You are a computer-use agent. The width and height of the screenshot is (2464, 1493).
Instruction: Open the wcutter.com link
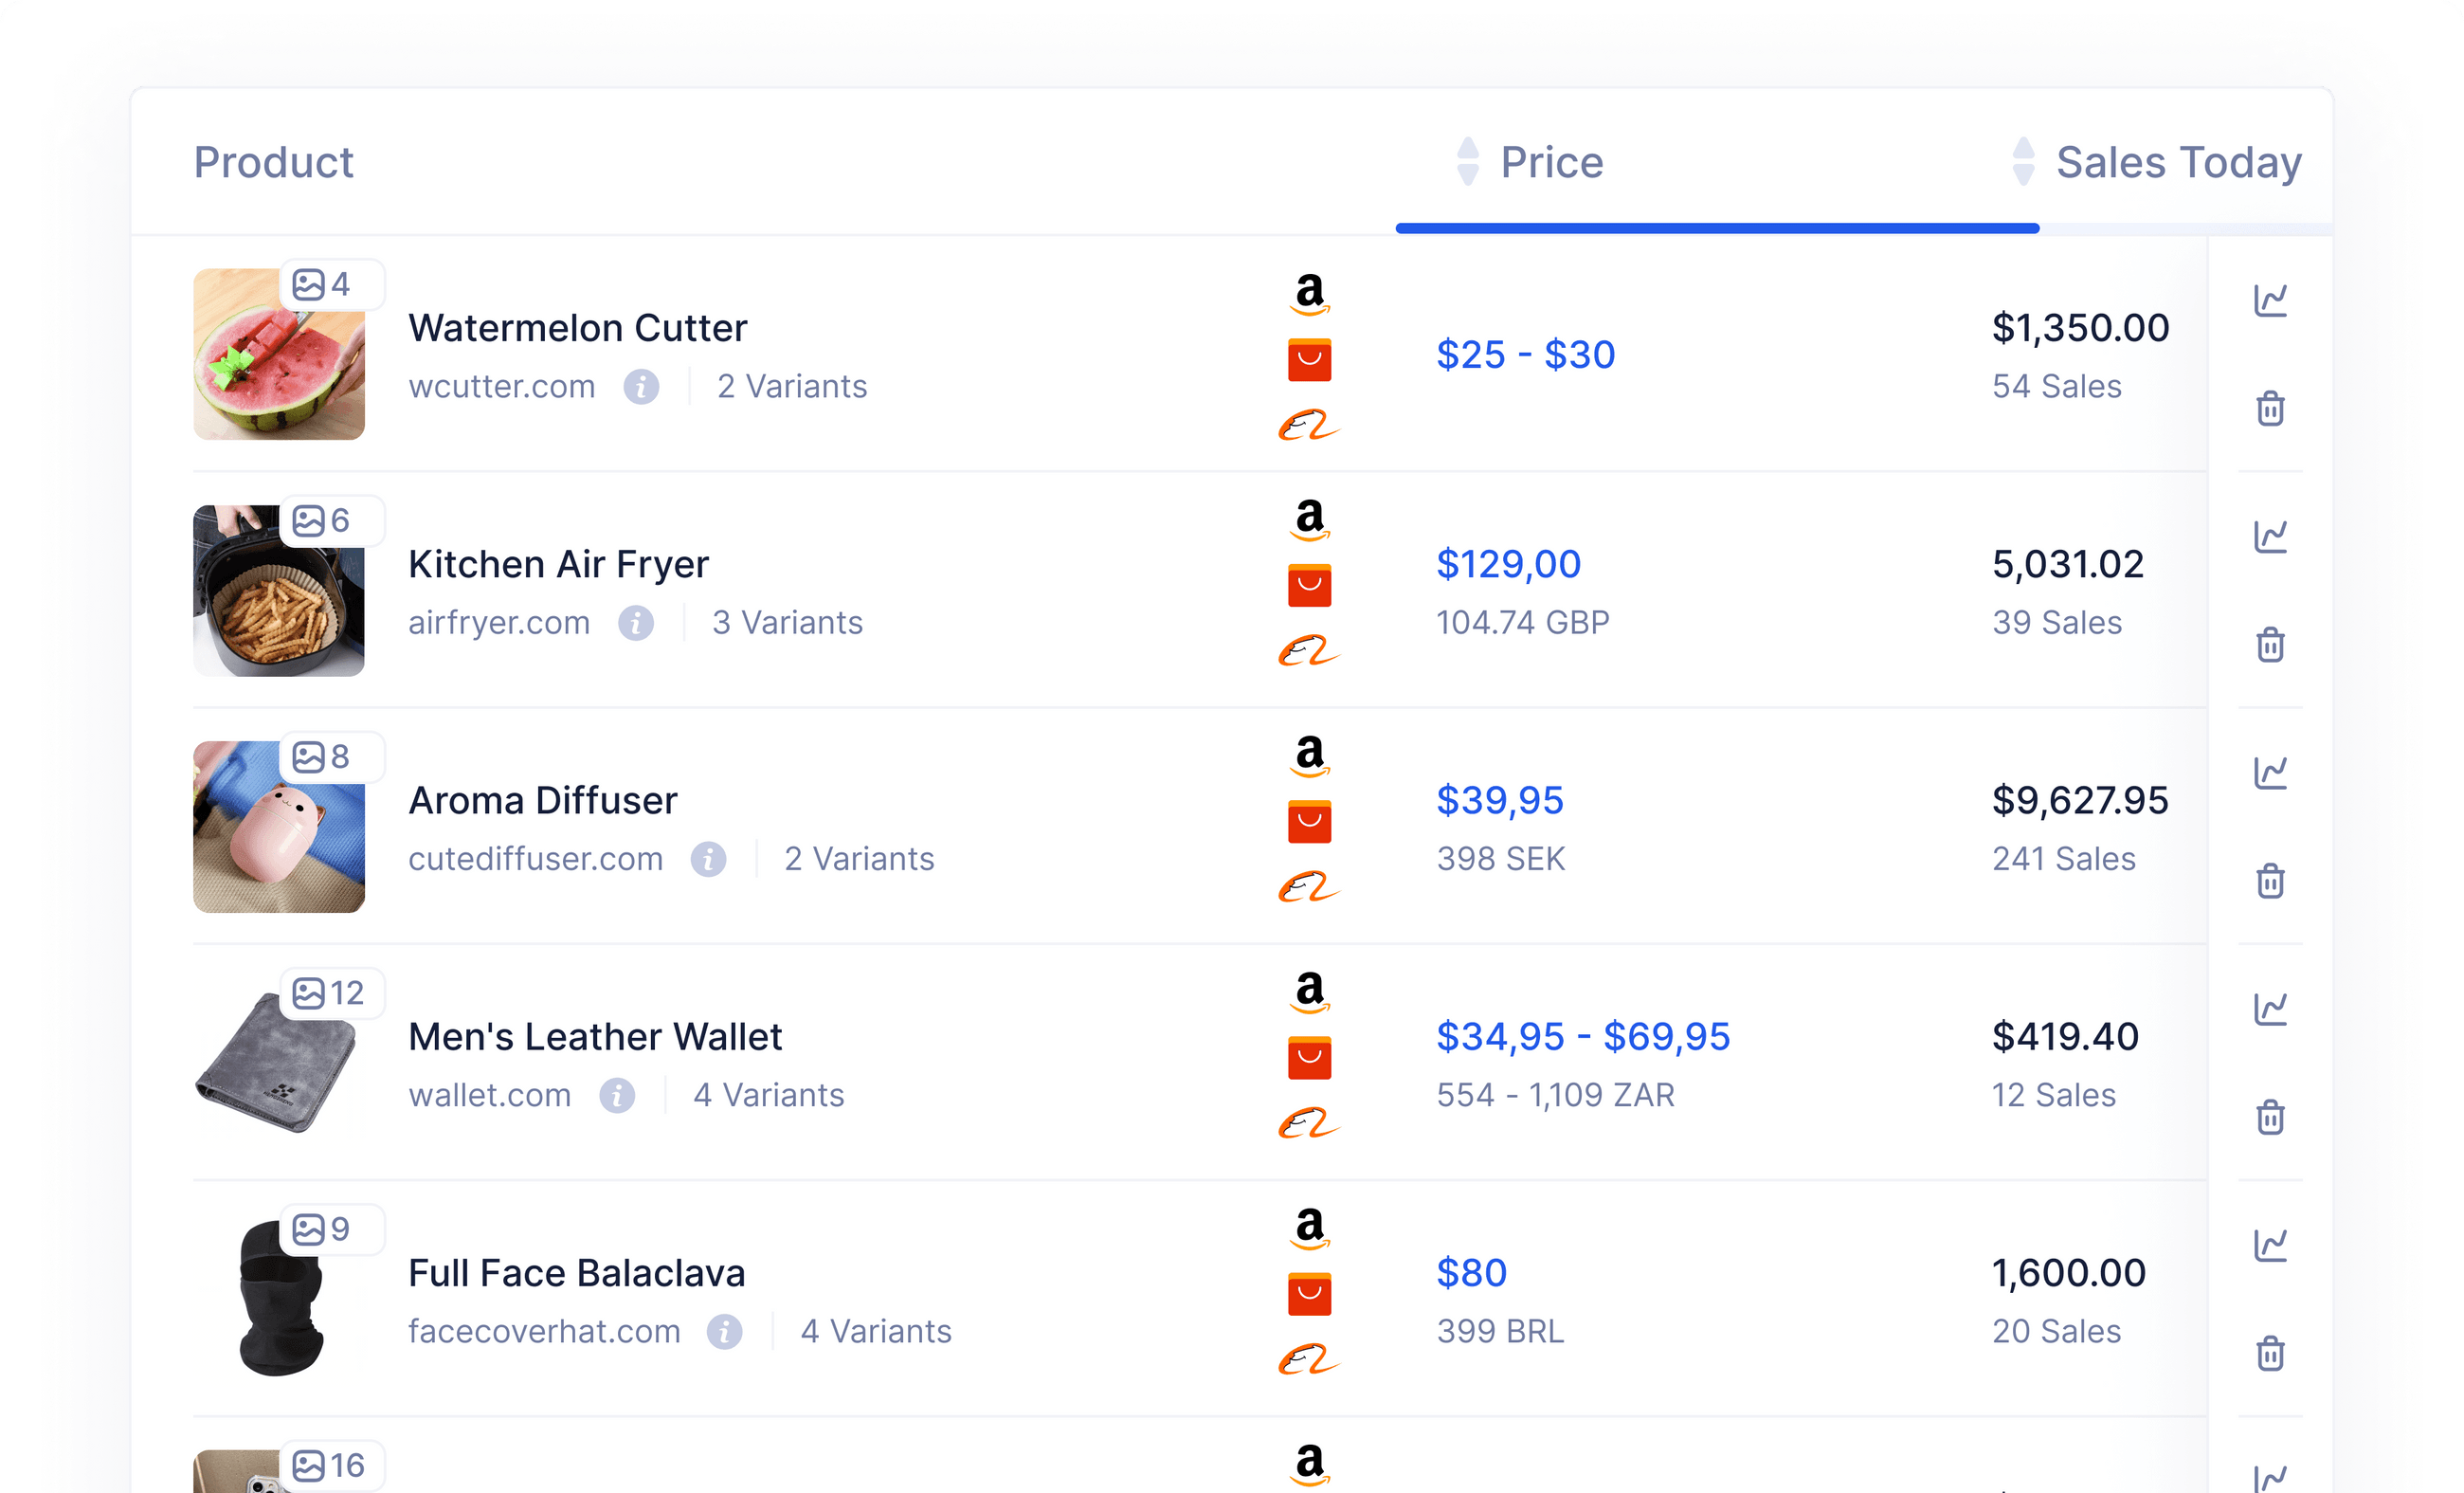click(501, 387)
